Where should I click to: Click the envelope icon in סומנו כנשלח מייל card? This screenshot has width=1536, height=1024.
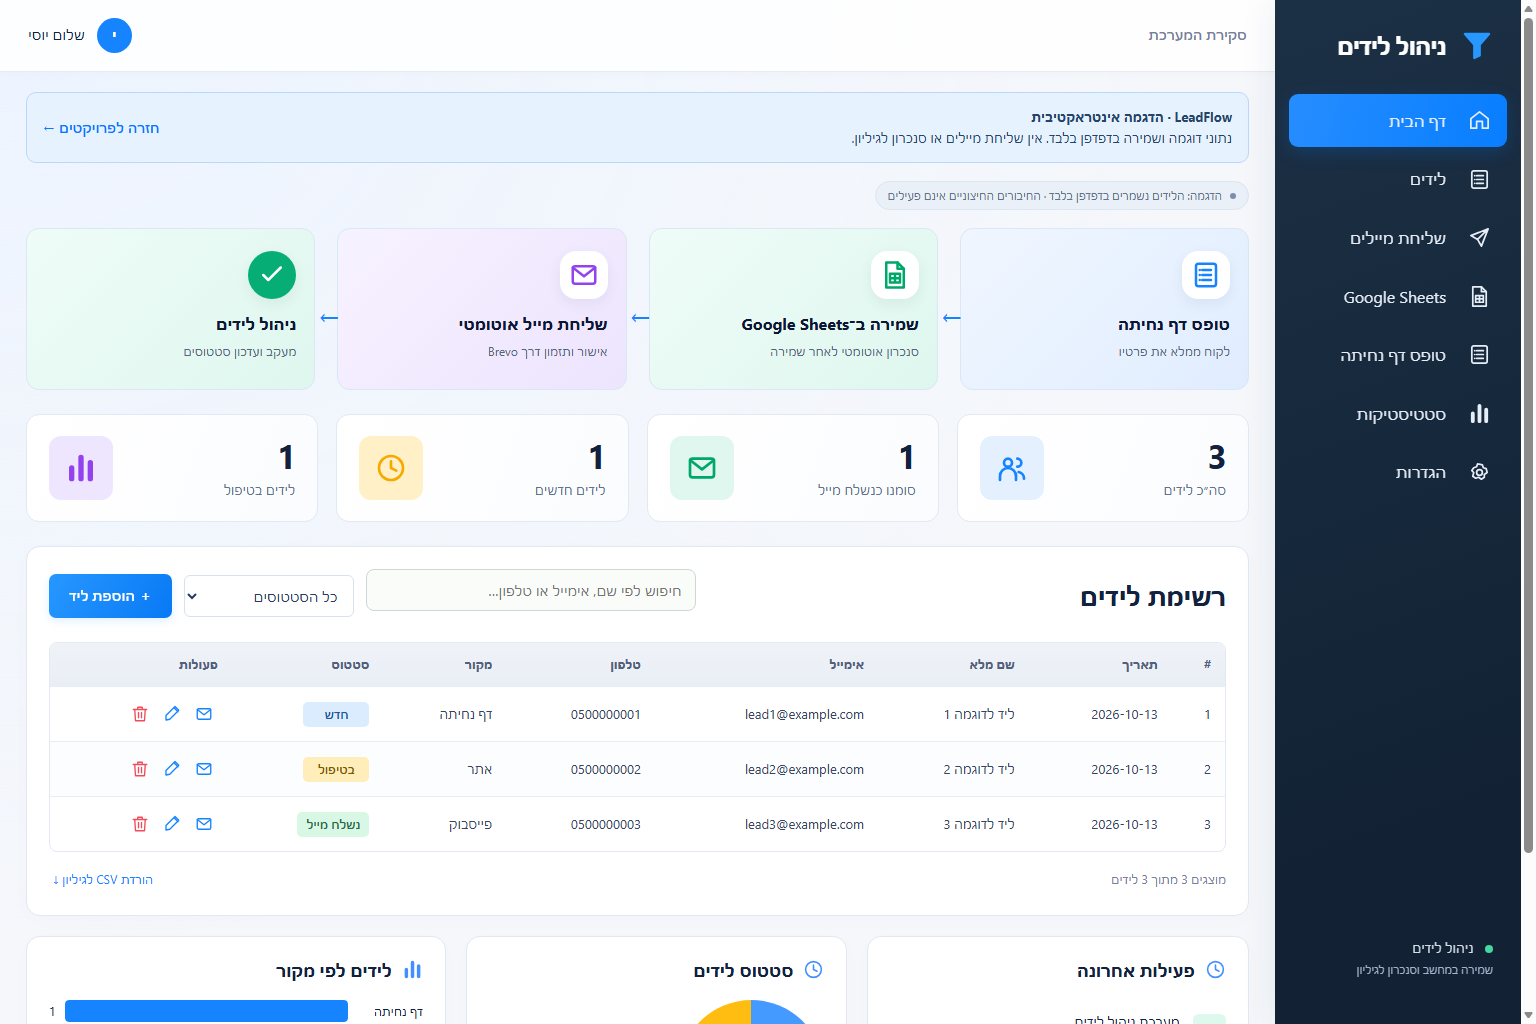point(702,468)
